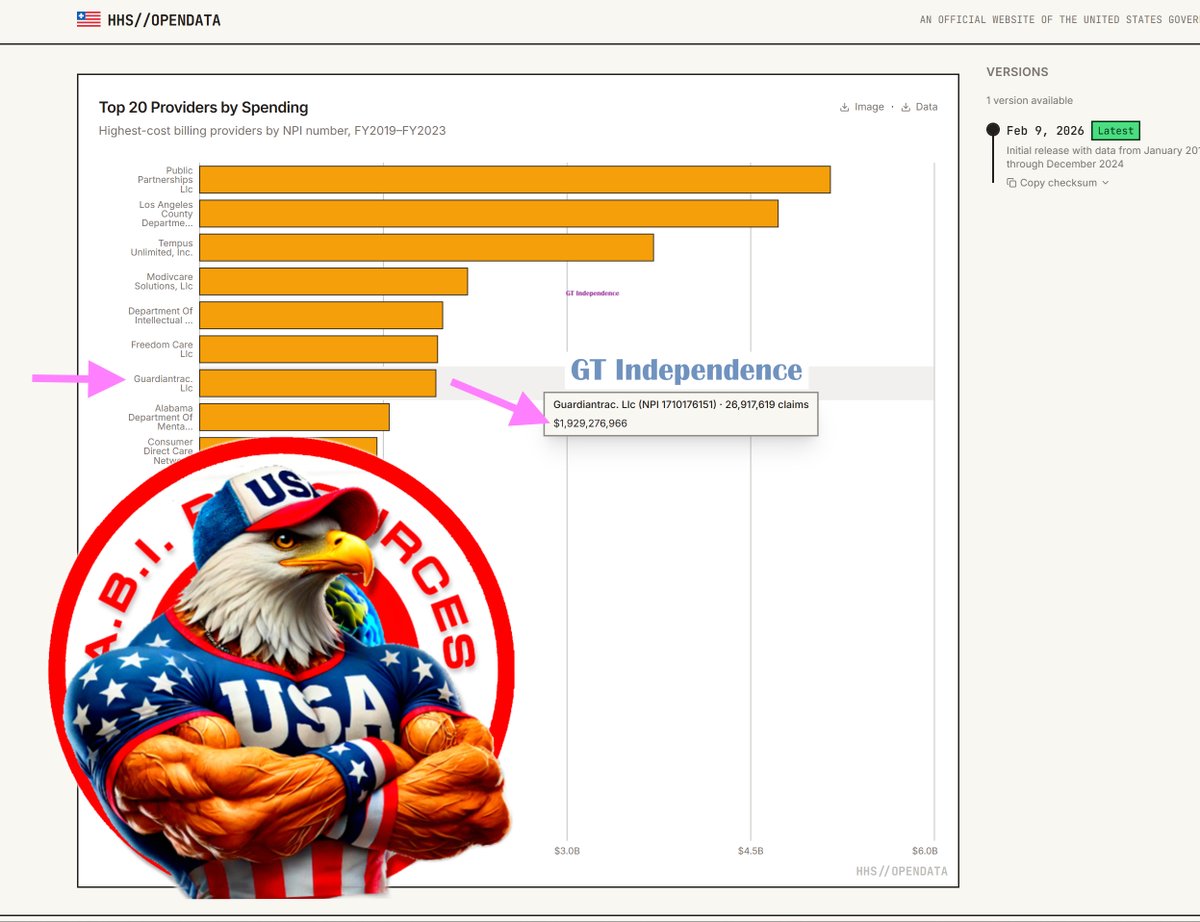Click the Public Partnerships Llc label

[x=165, y=180]
